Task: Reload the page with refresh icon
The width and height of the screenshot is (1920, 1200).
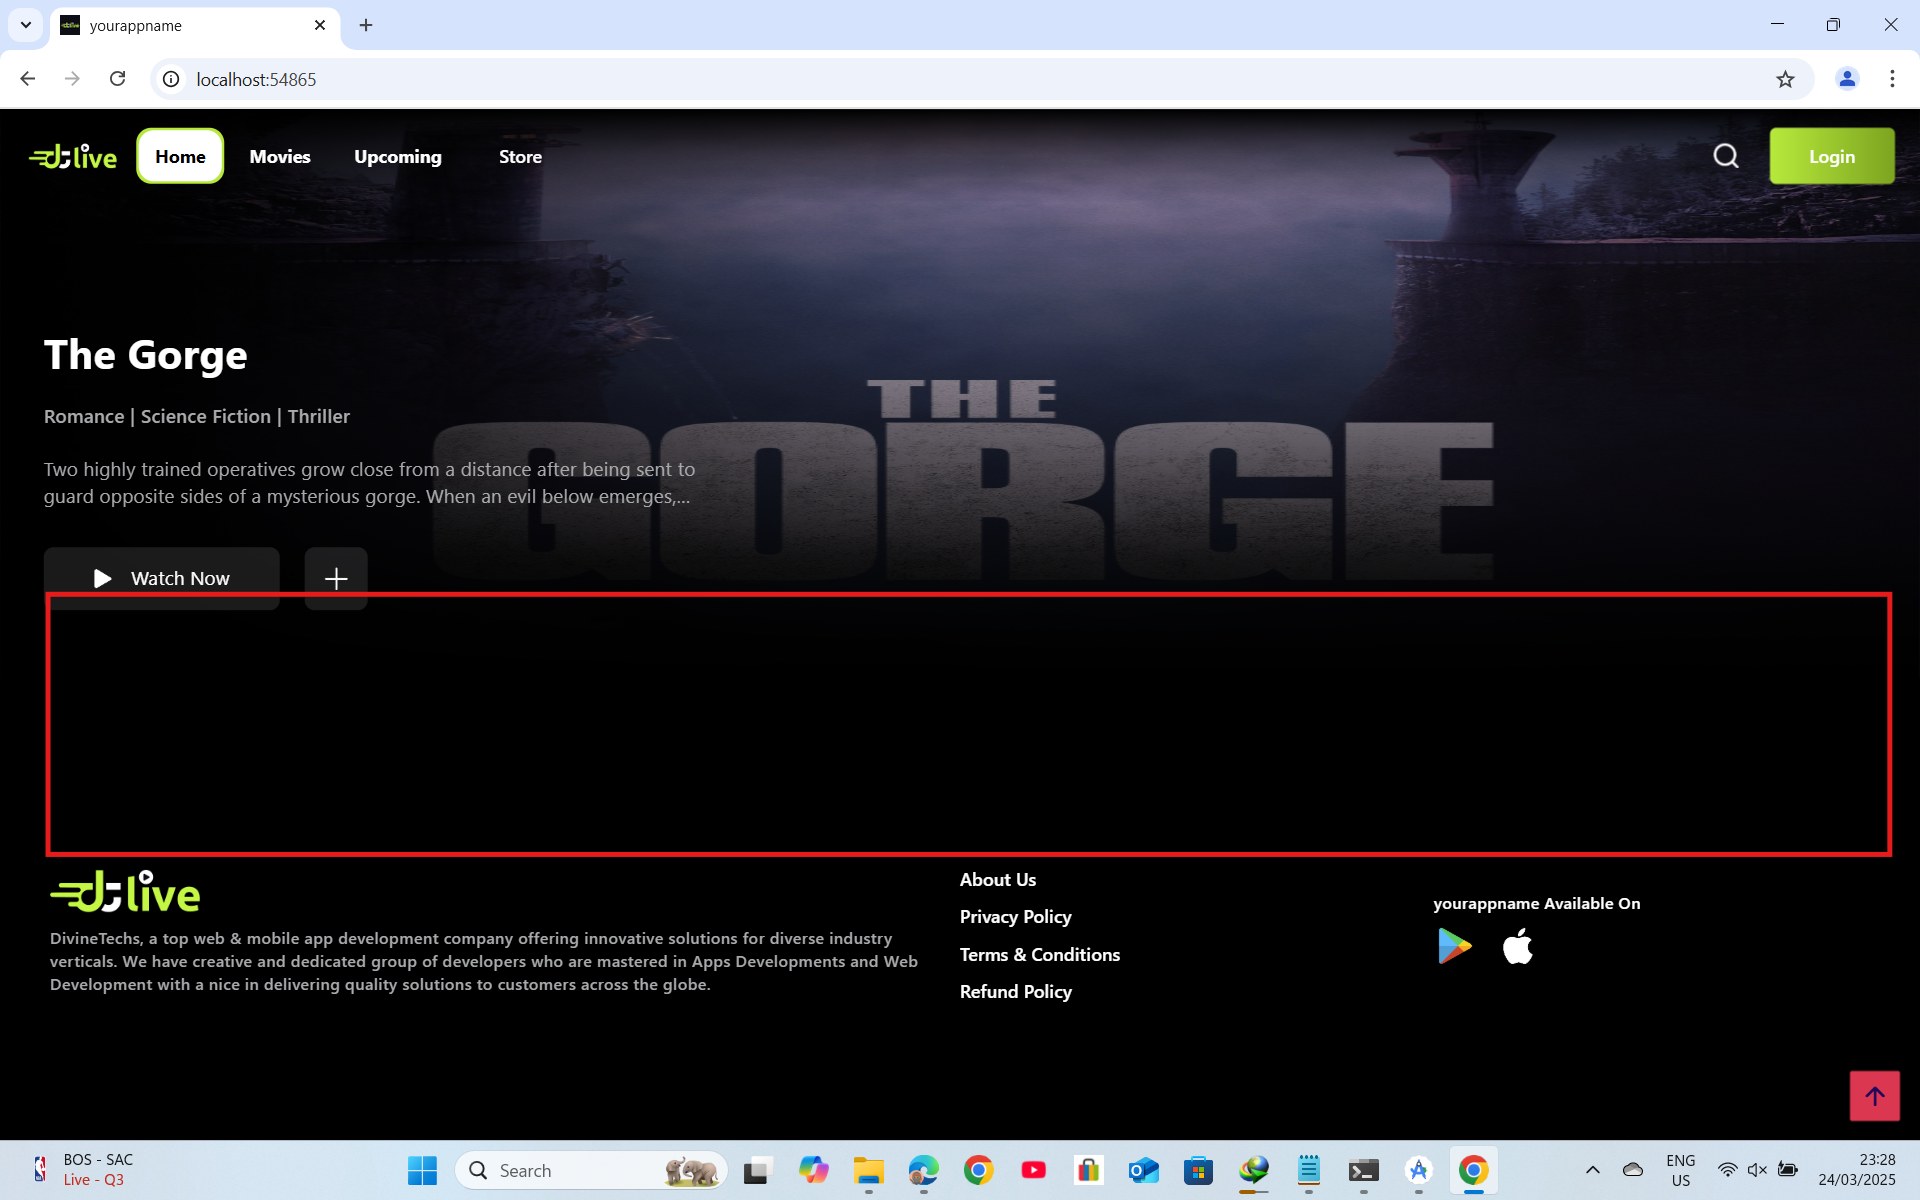Action: coord(117,79)
